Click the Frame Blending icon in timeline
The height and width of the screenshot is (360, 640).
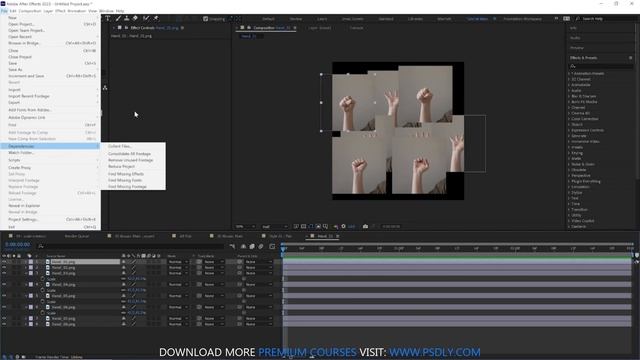[x=252, y=247]
